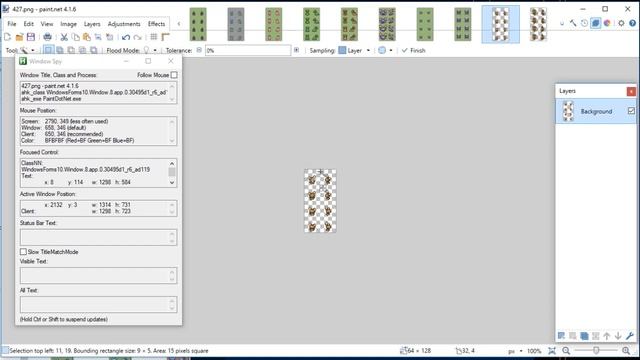Click the Redo arrow icon
The height and width of the screenshot is (360, 640).
[x=138, y=37]
